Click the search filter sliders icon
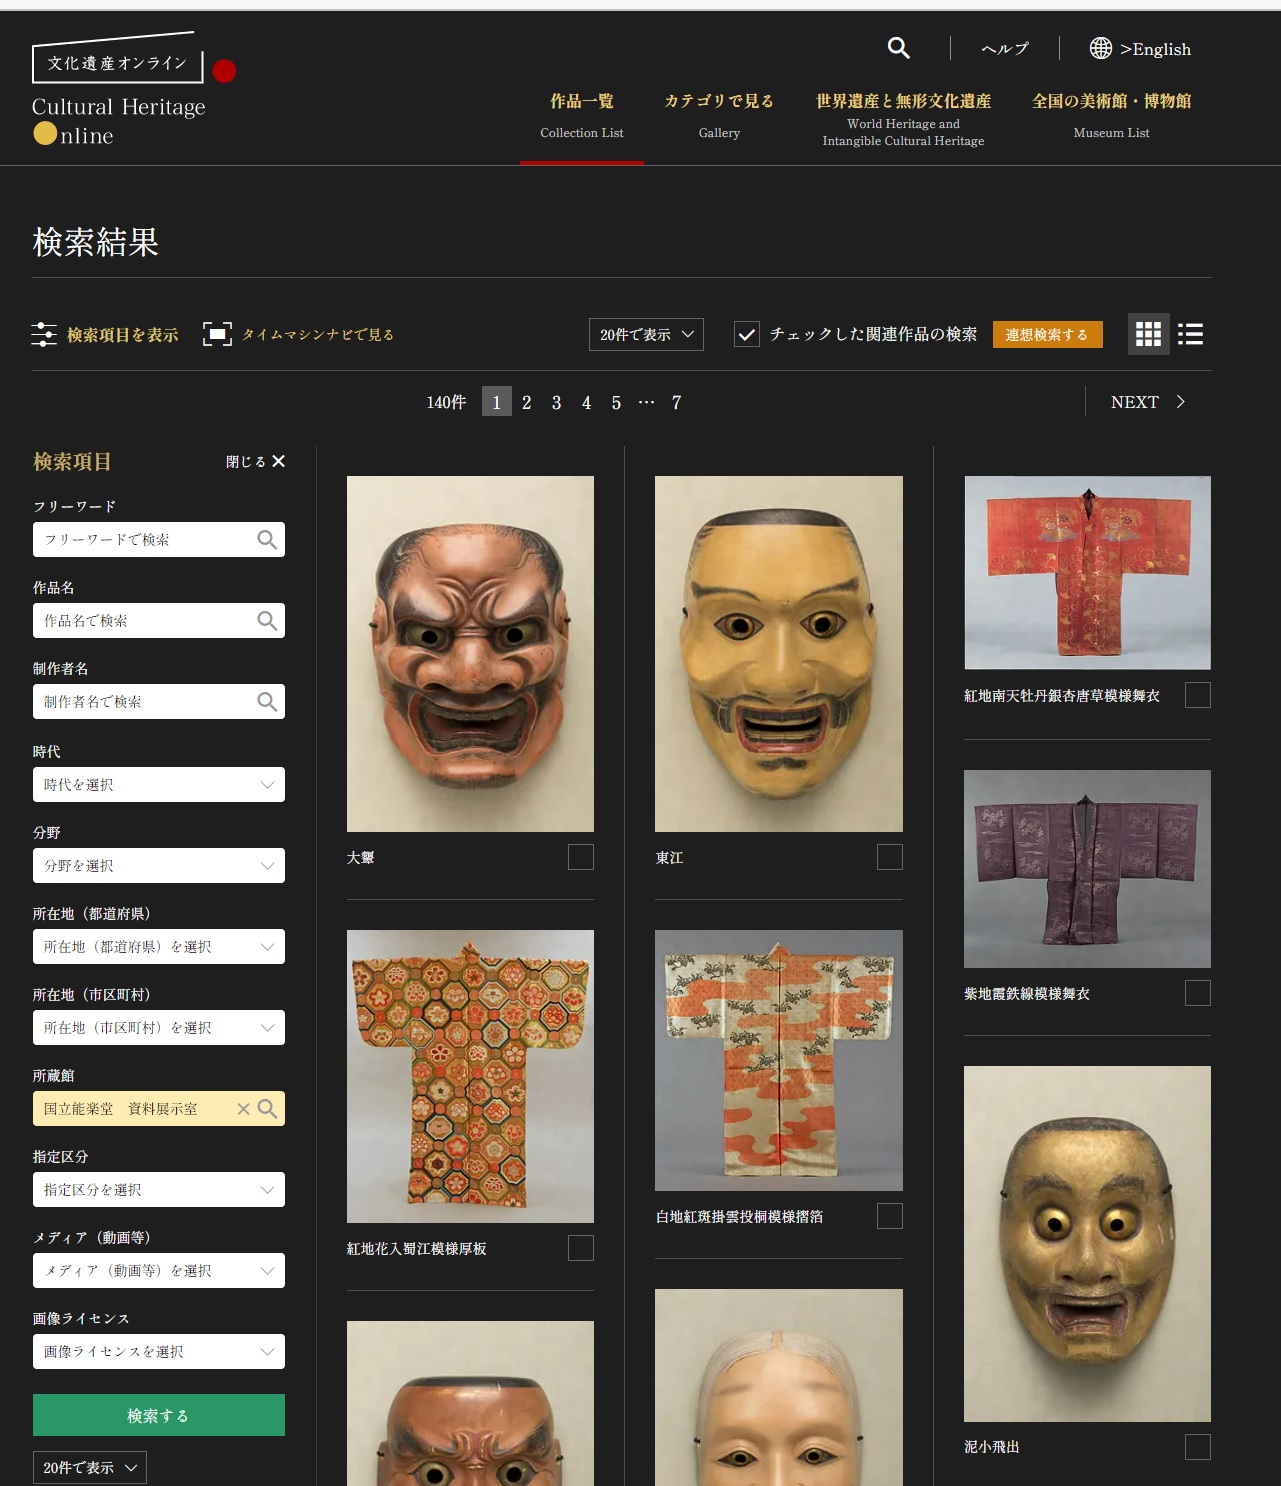This screenshot has width=1281, height=1486. coord(44,334)
